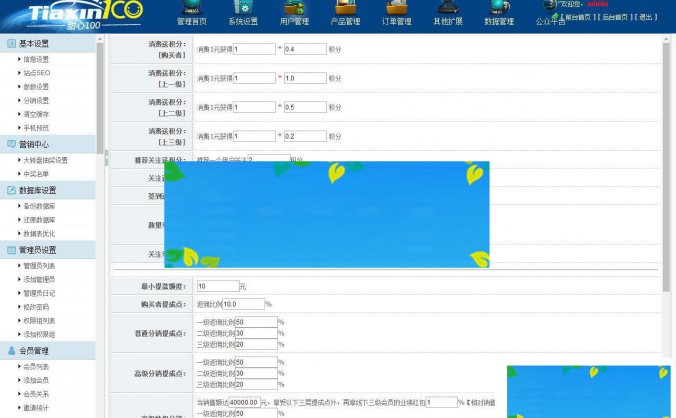
Task: Open 添加权限组 in the sidebar
Action: [39, 334]
